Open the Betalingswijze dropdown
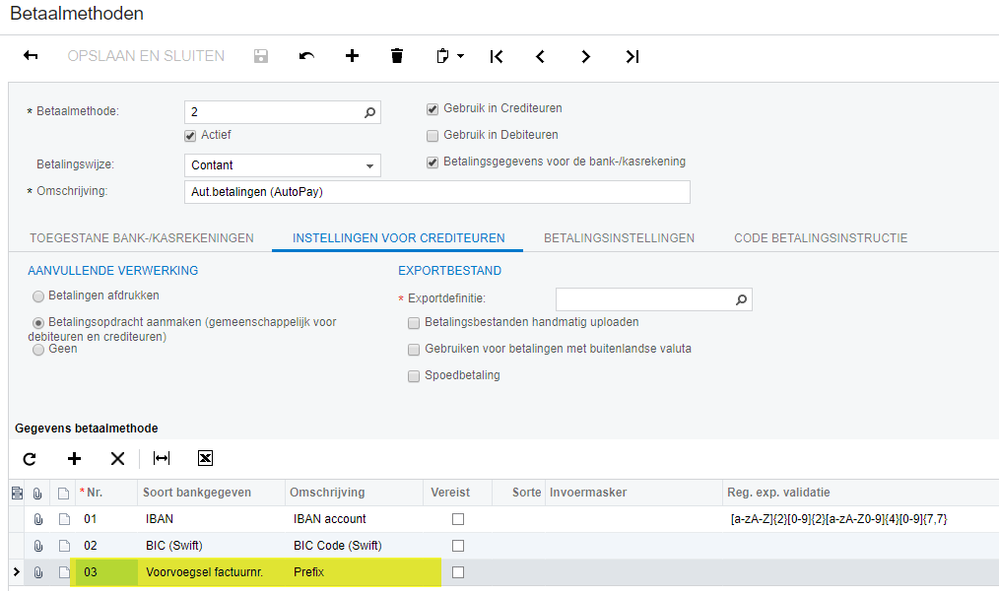 370,166
